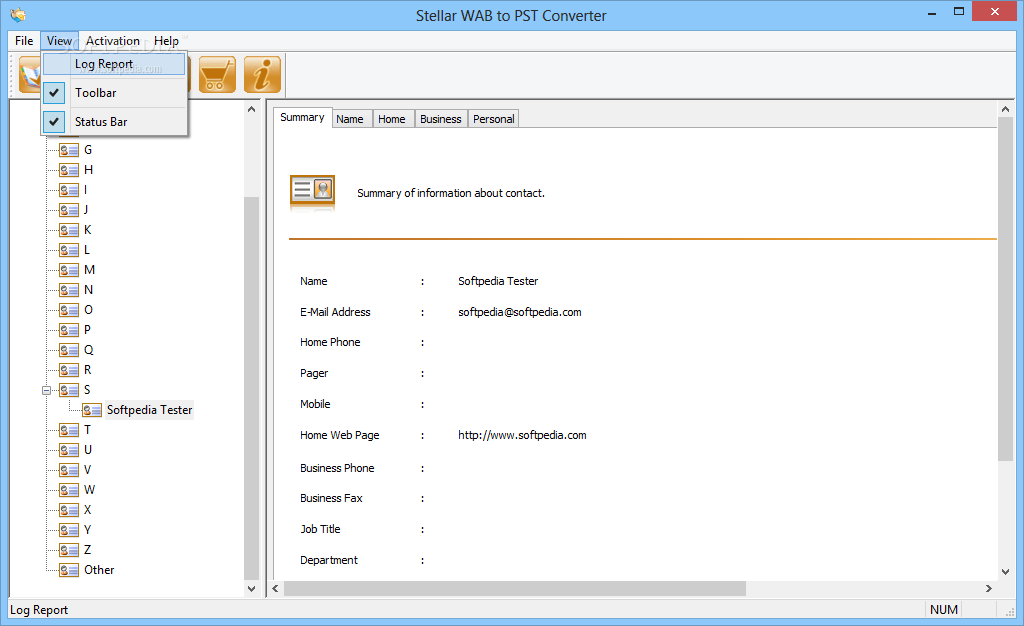This screenshot has width=1024, height=626.
Task: Select the Other group in the tree
Action: click(x=99, y=570)
